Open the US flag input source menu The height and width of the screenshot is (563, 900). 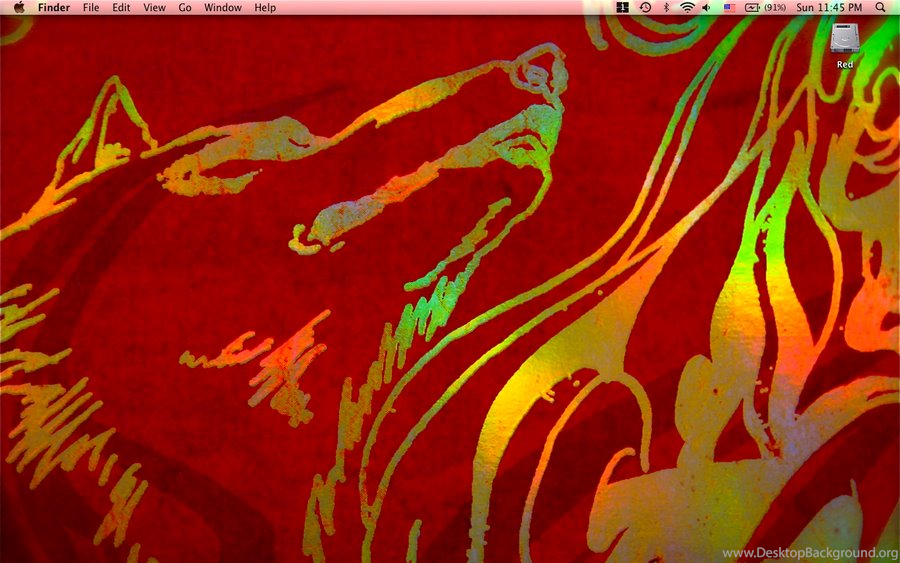click(729, 7)
